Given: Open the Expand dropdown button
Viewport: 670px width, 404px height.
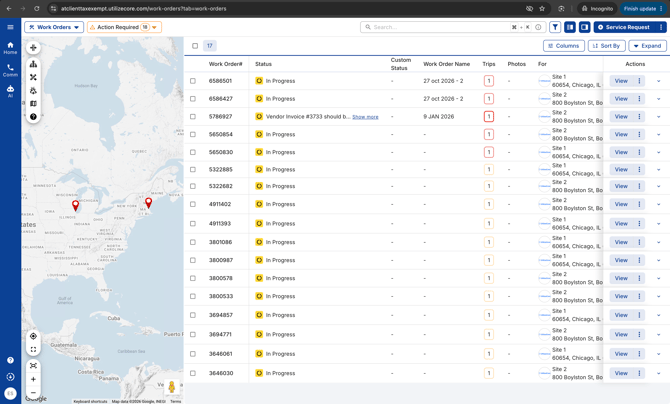Looking at the screenshot, I should (x=647, y=46).
